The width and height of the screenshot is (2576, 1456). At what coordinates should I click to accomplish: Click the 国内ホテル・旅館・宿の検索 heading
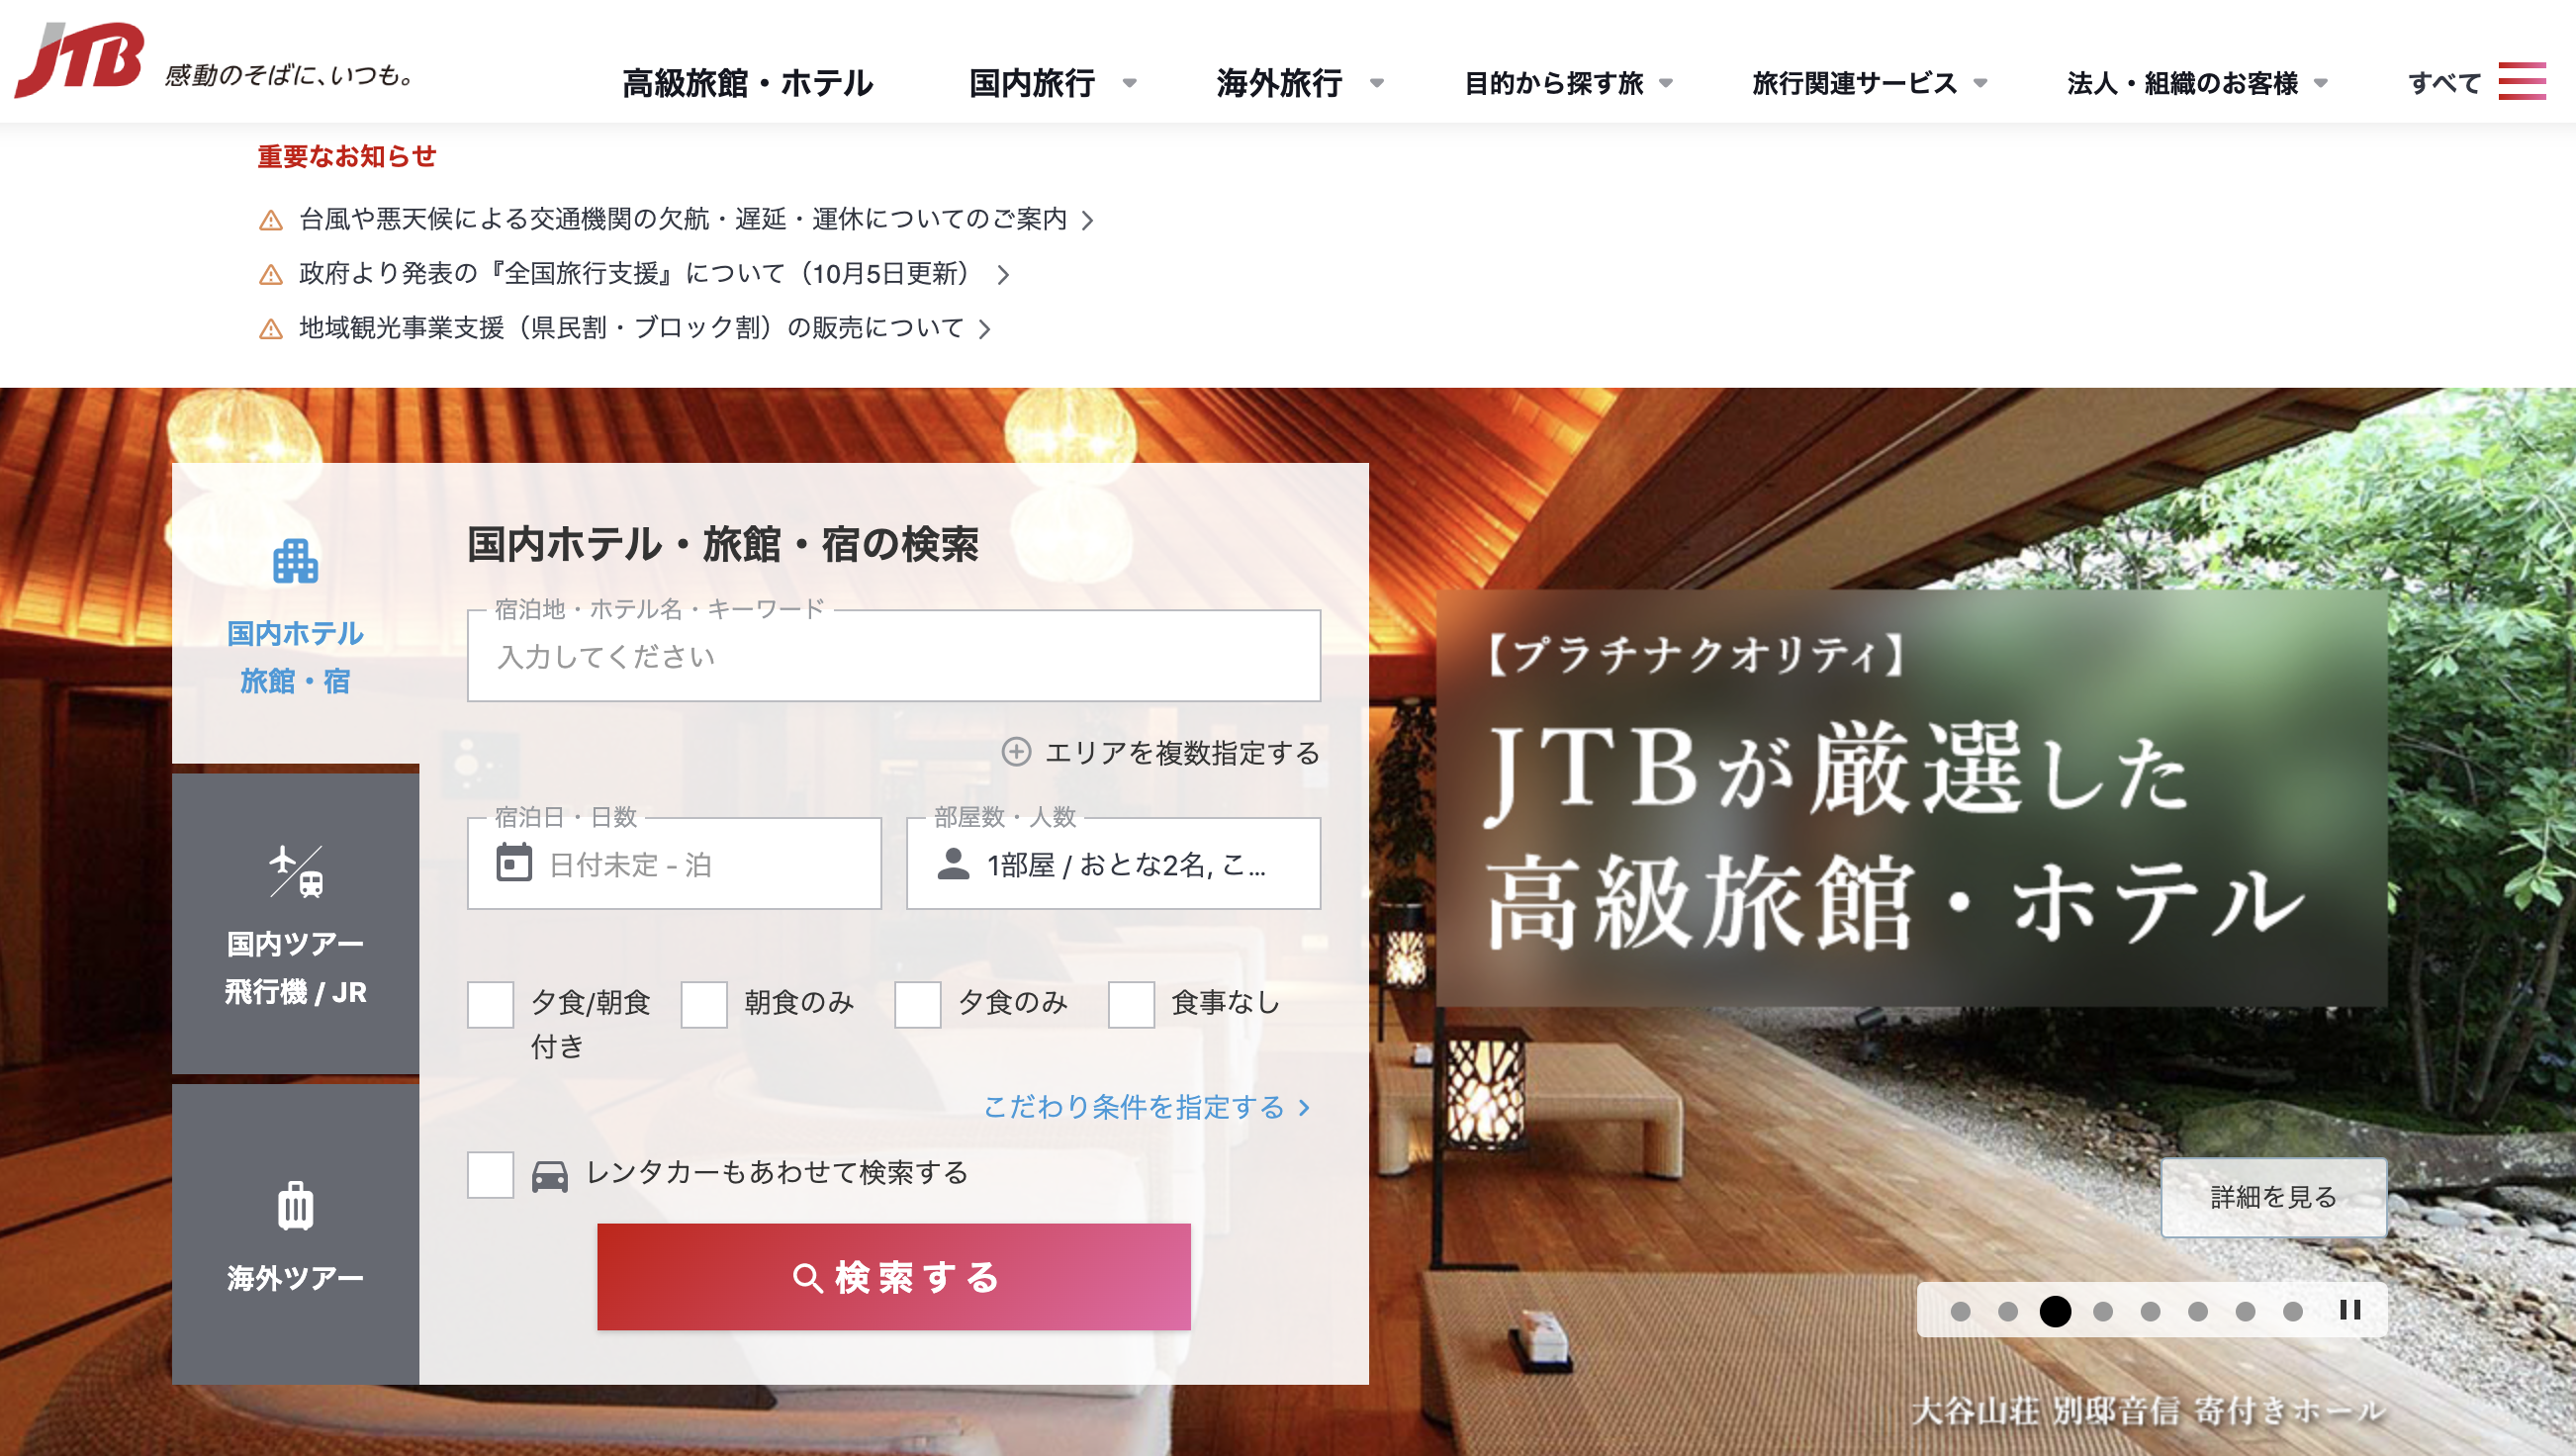[723, 544]
